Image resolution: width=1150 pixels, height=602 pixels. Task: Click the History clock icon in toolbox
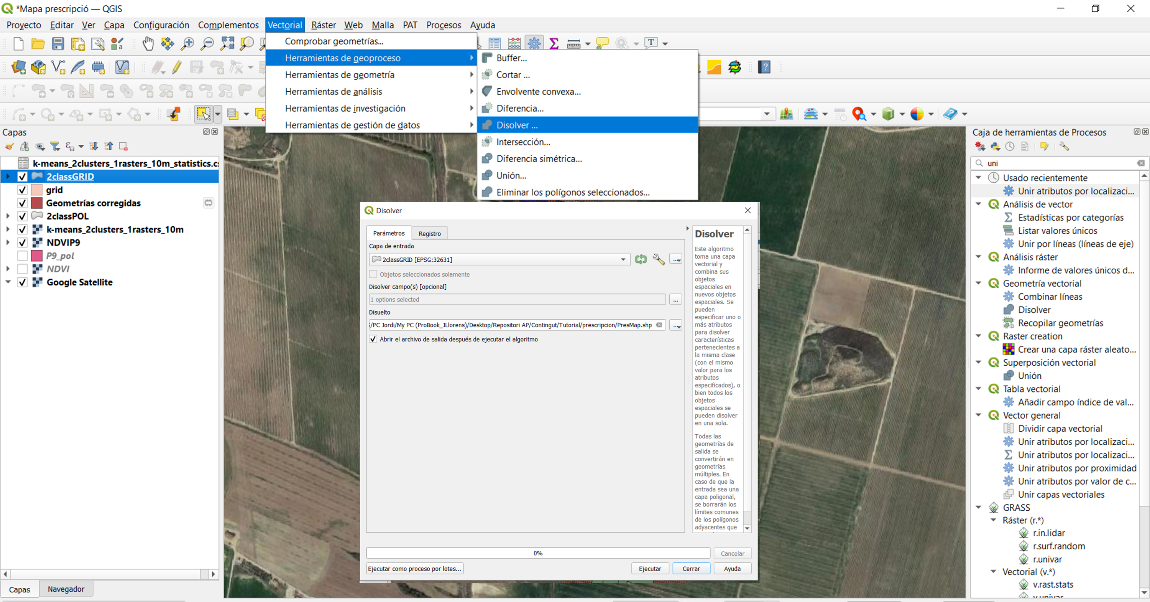(x=1010, y=147)
